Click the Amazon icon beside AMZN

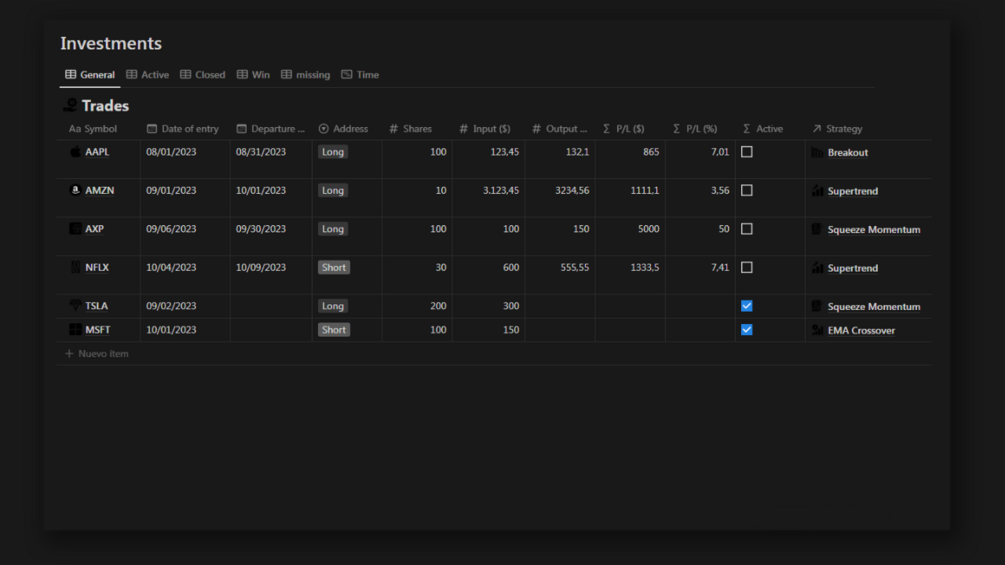pos(75,190)
